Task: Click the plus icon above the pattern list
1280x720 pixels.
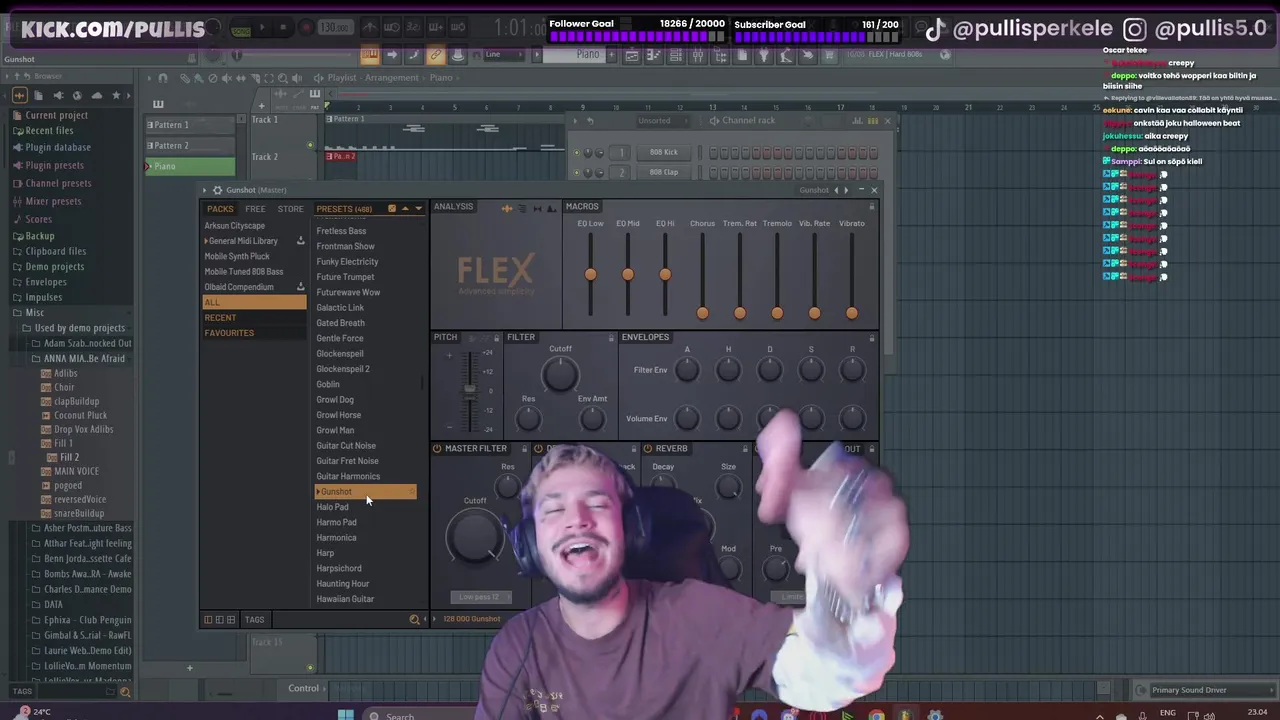Action: [x=261, y=105]
